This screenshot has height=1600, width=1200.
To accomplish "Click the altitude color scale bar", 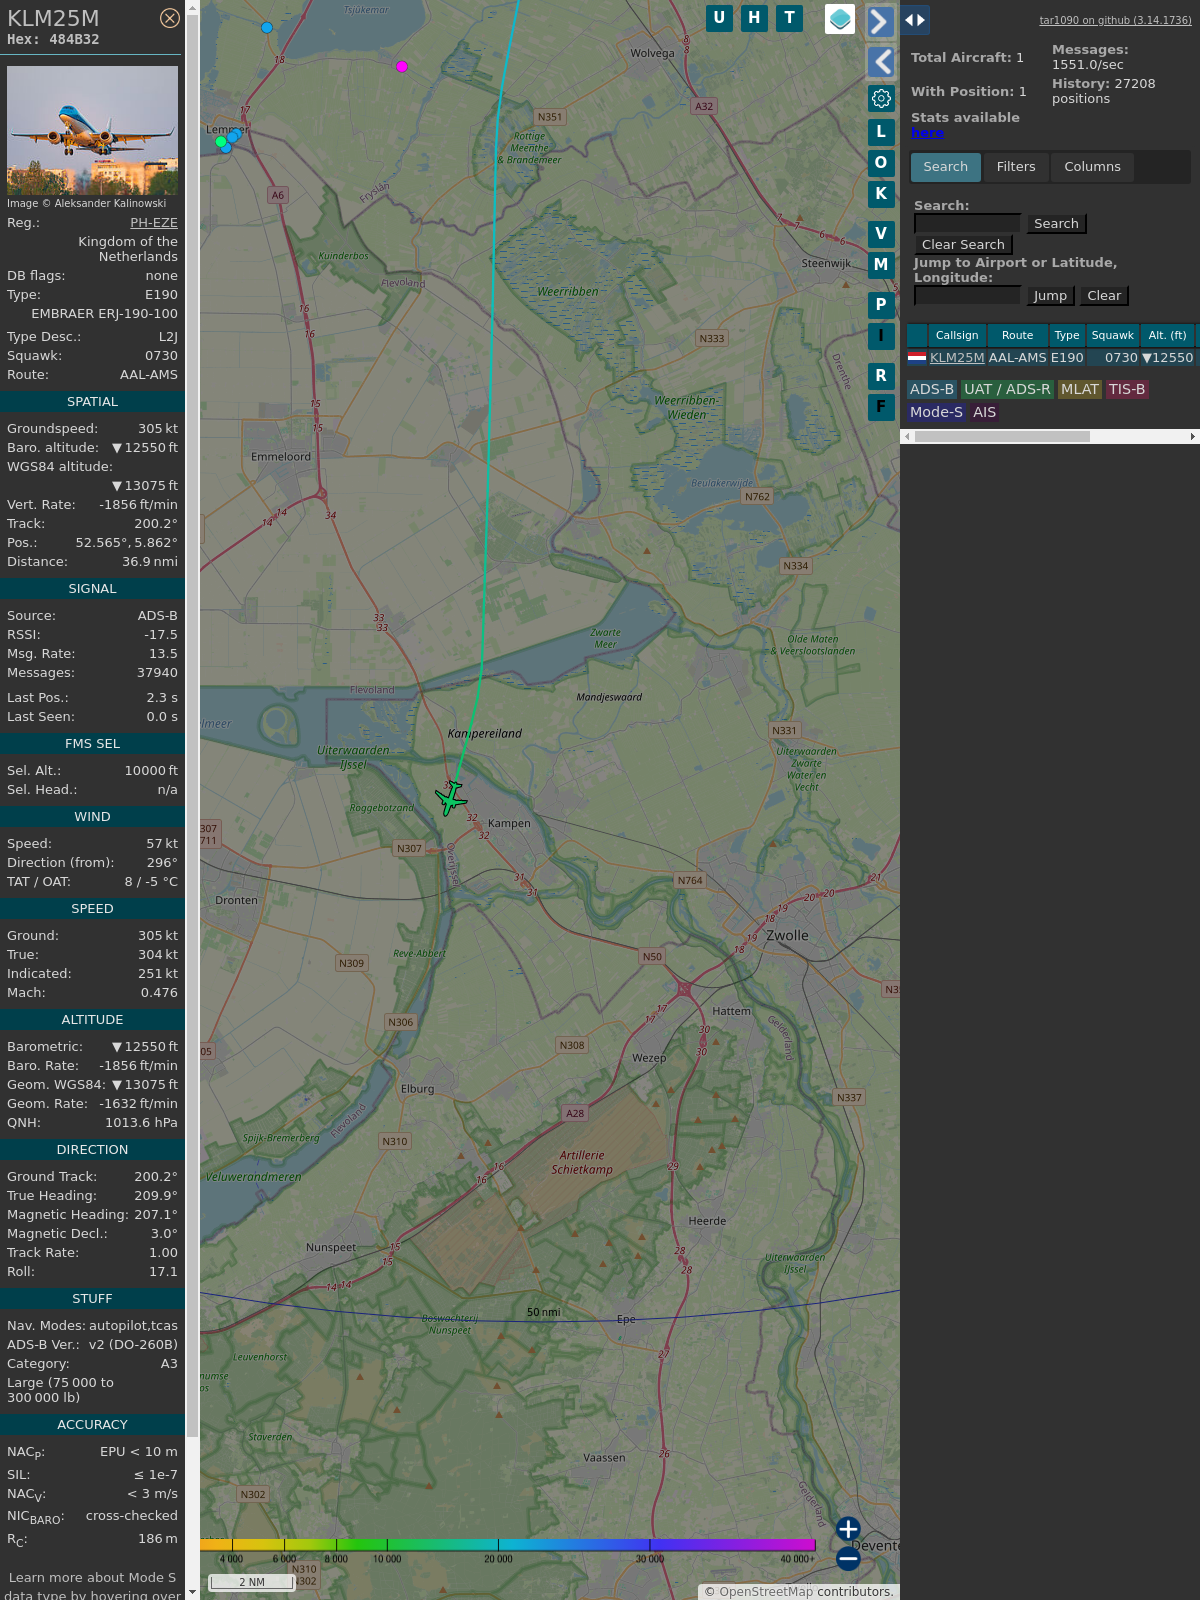I will [x=508, y=1545].
